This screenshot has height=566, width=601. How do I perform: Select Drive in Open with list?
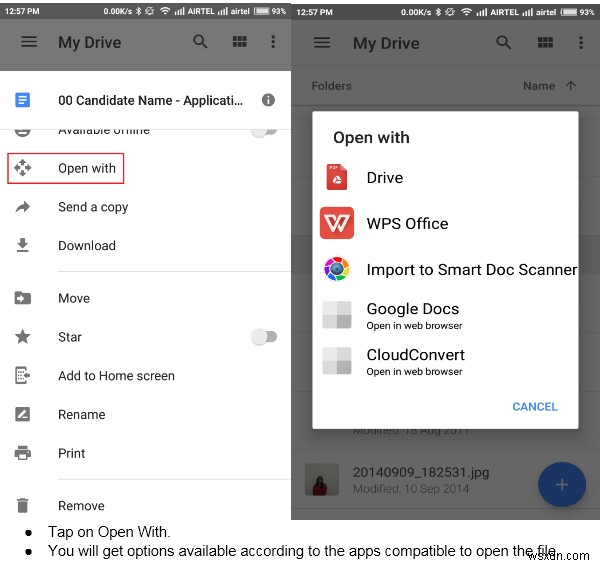tap(445, 177)
